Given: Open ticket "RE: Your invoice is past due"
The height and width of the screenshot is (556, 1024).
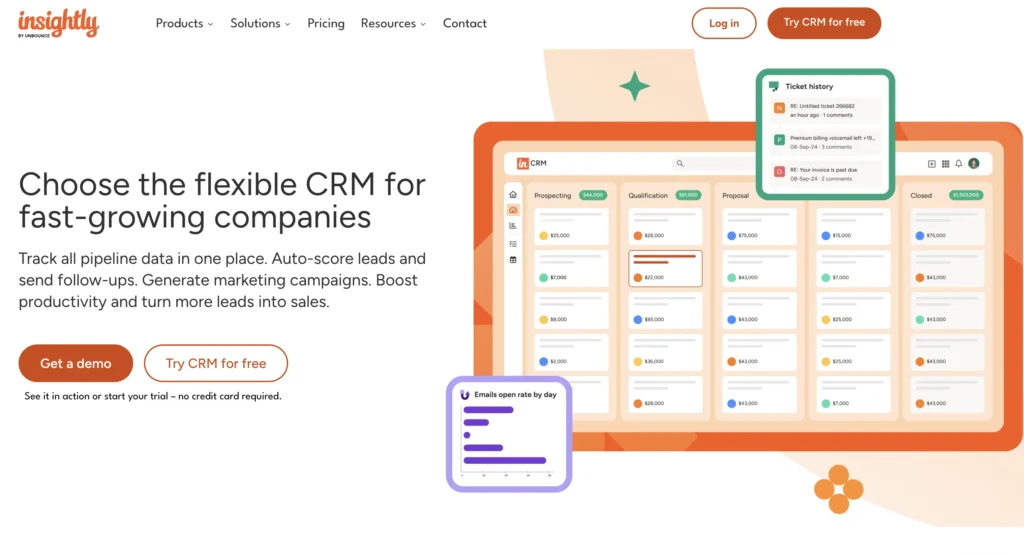Looking at the screenshot, I should point(825,174).
